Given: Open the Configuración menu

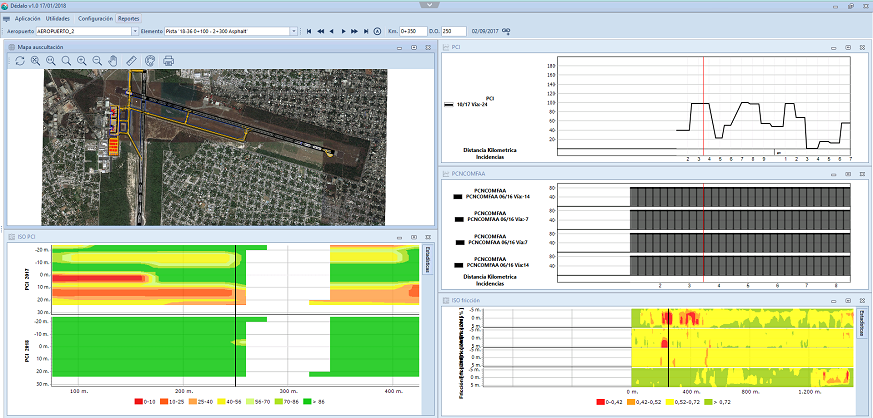Looking at the screenshot, I should [x=95, y=18].
